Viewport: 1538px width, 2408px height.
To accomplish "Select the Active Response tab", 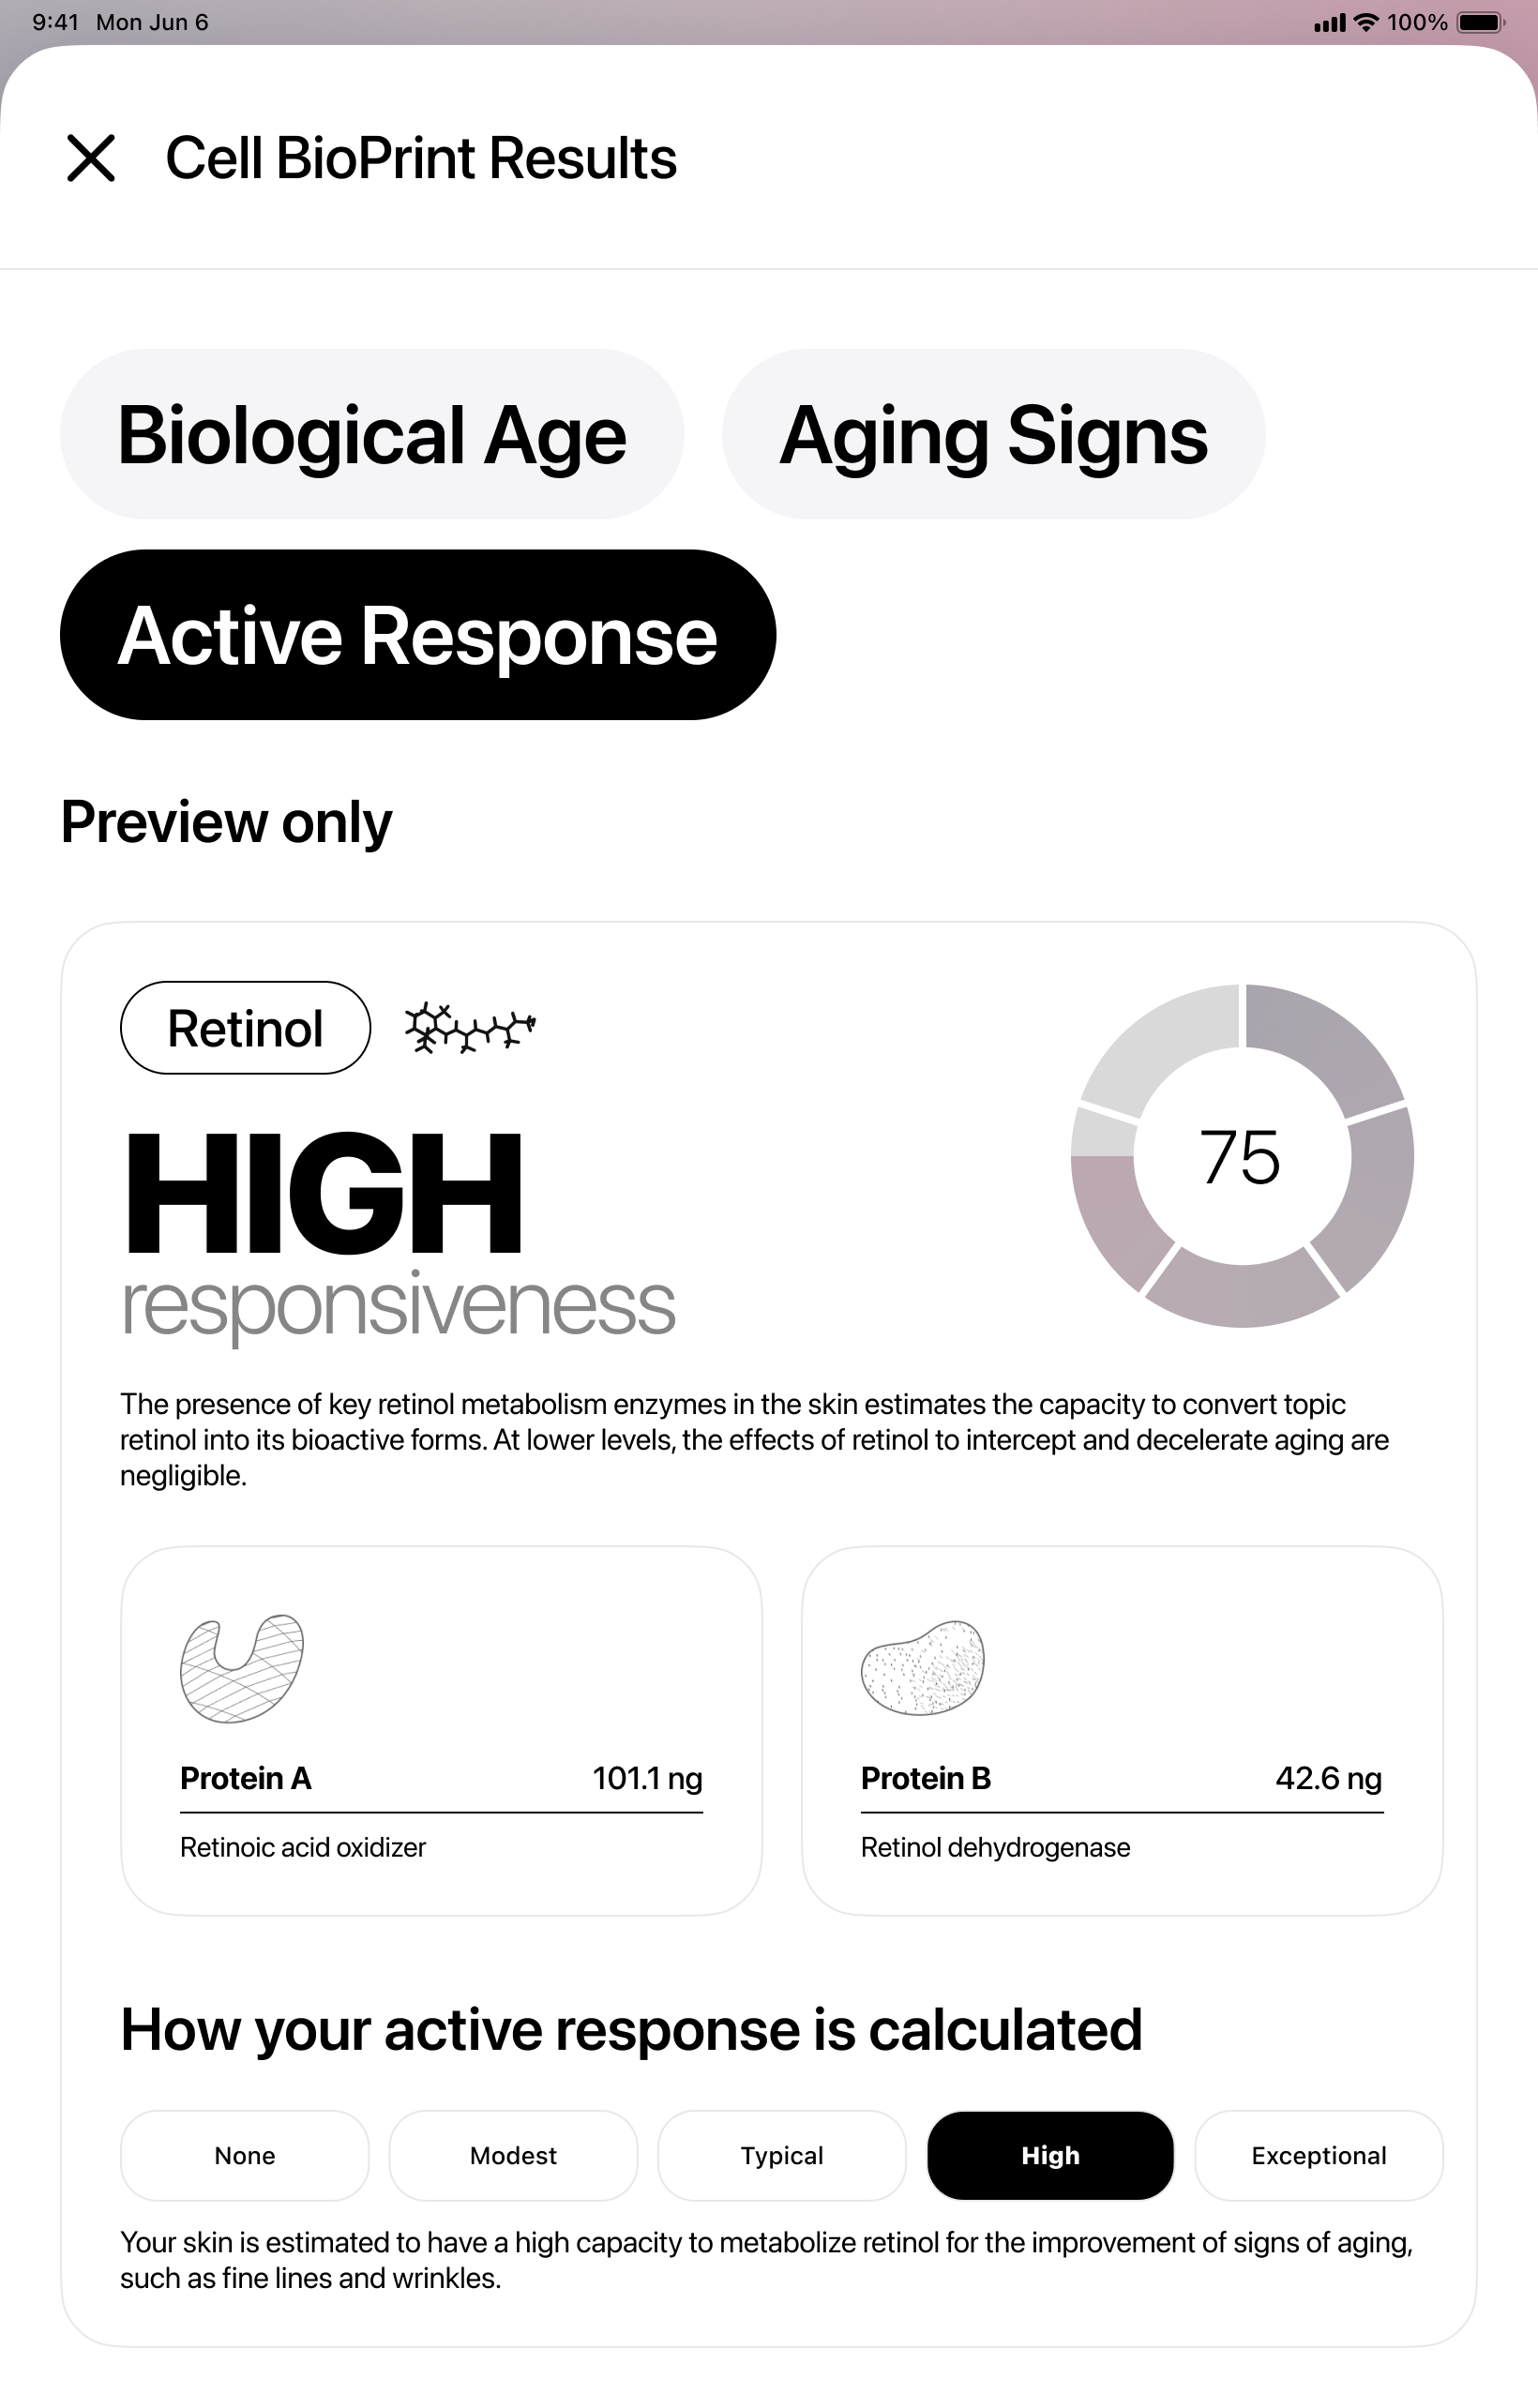I will pos(417,635).
